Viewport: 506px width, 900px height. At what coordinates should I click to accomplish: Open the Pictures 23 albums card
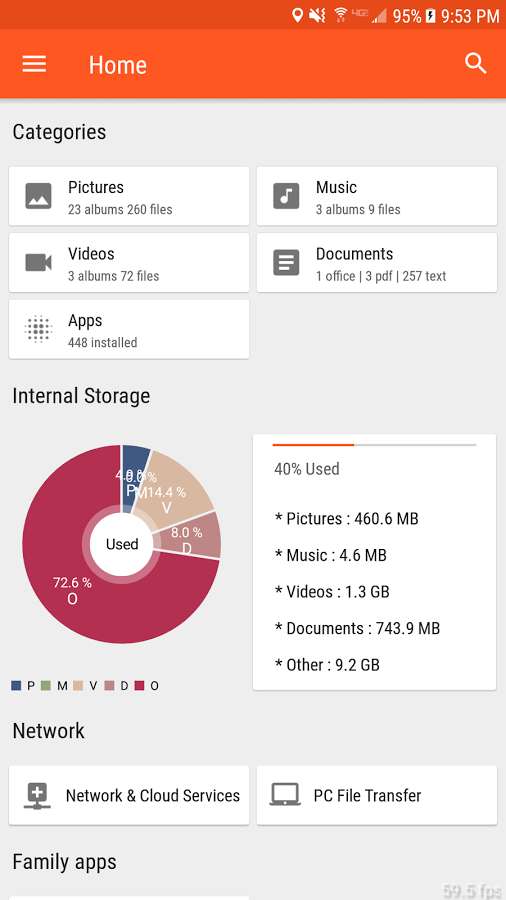point(129,196)
